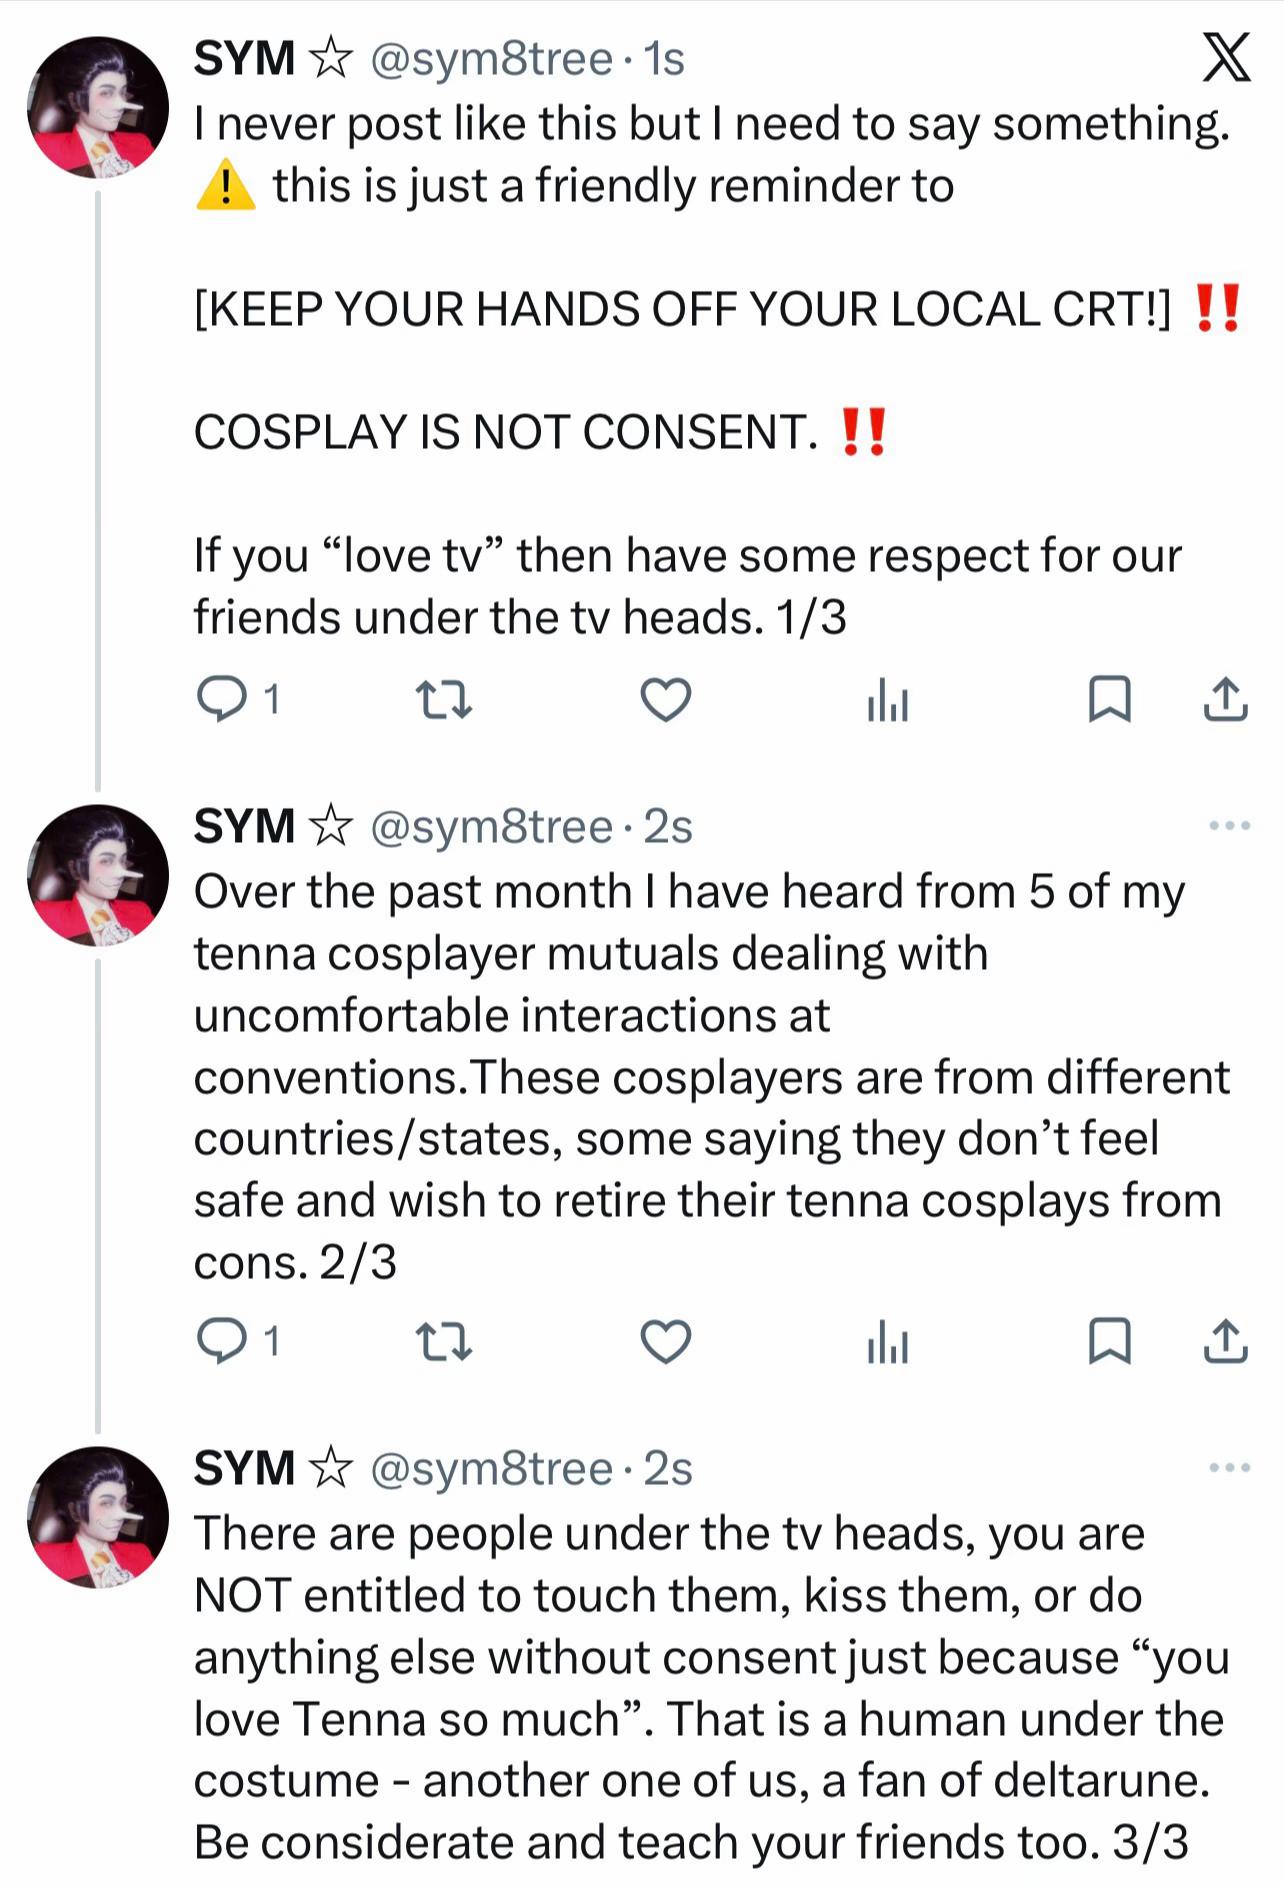Bookmark the second tweet (2/3)
The height and width of the screenshot is (1886, 1284).
[x=1109, y=1341]
